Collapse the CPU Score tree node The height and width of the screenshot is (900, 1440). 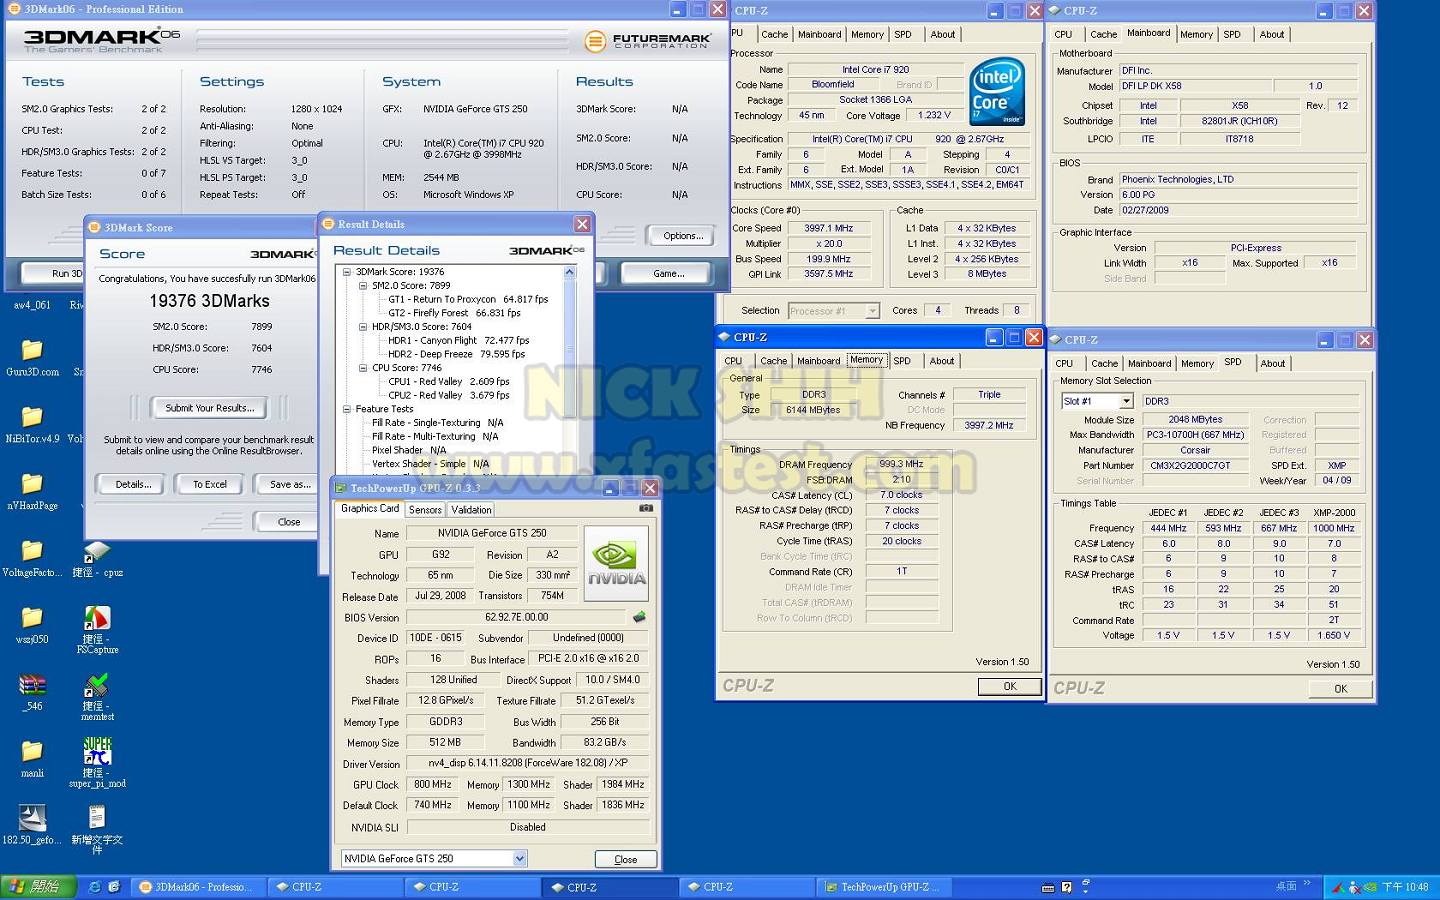point(363,368)
